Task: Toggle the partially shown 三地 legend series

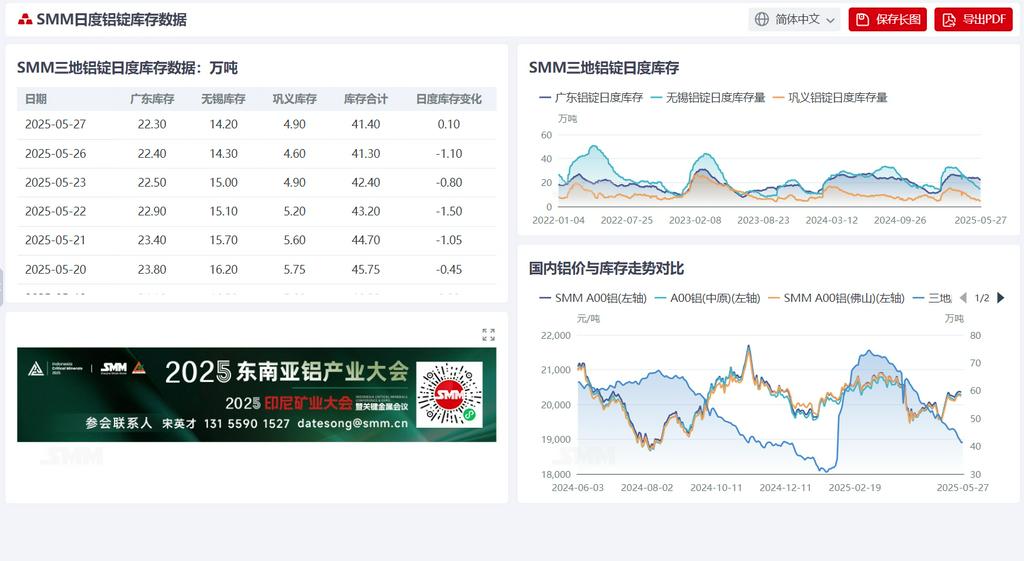Action: 932,298
